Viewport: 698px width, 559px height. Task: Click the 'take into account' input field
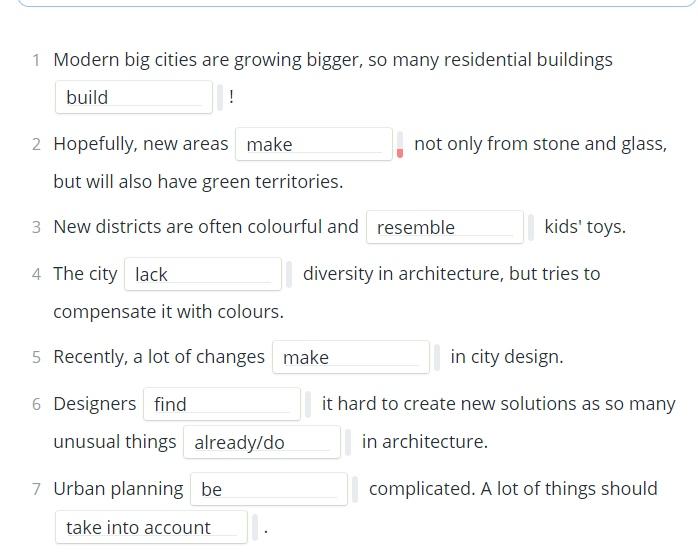[x=151, y=527]
